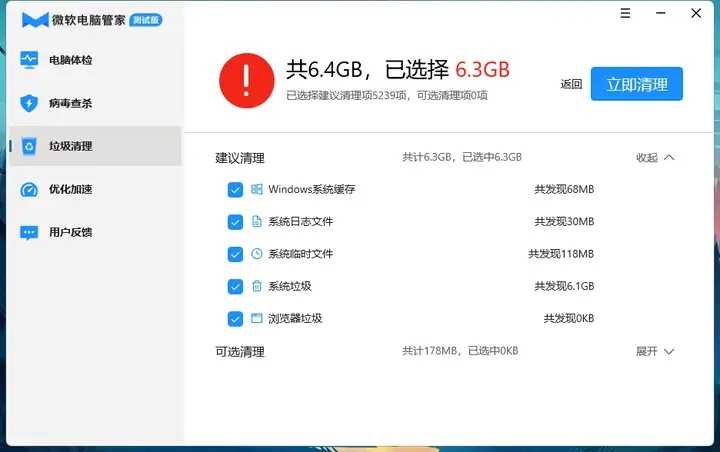Click the 立即清理 button
This screenshot has height=452, width=720.
pyautogui.click(x=636, y=84)
